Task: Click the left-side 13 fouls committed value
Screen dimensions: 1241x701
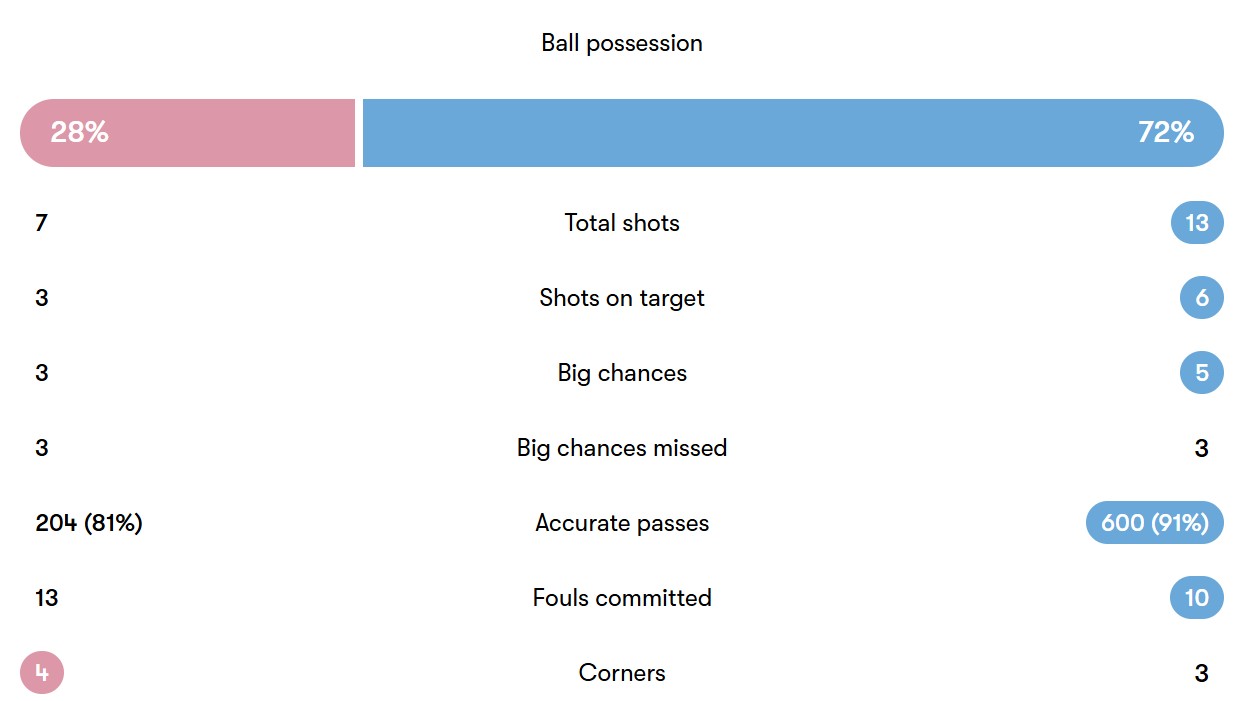Action: [x=46, y=598]
